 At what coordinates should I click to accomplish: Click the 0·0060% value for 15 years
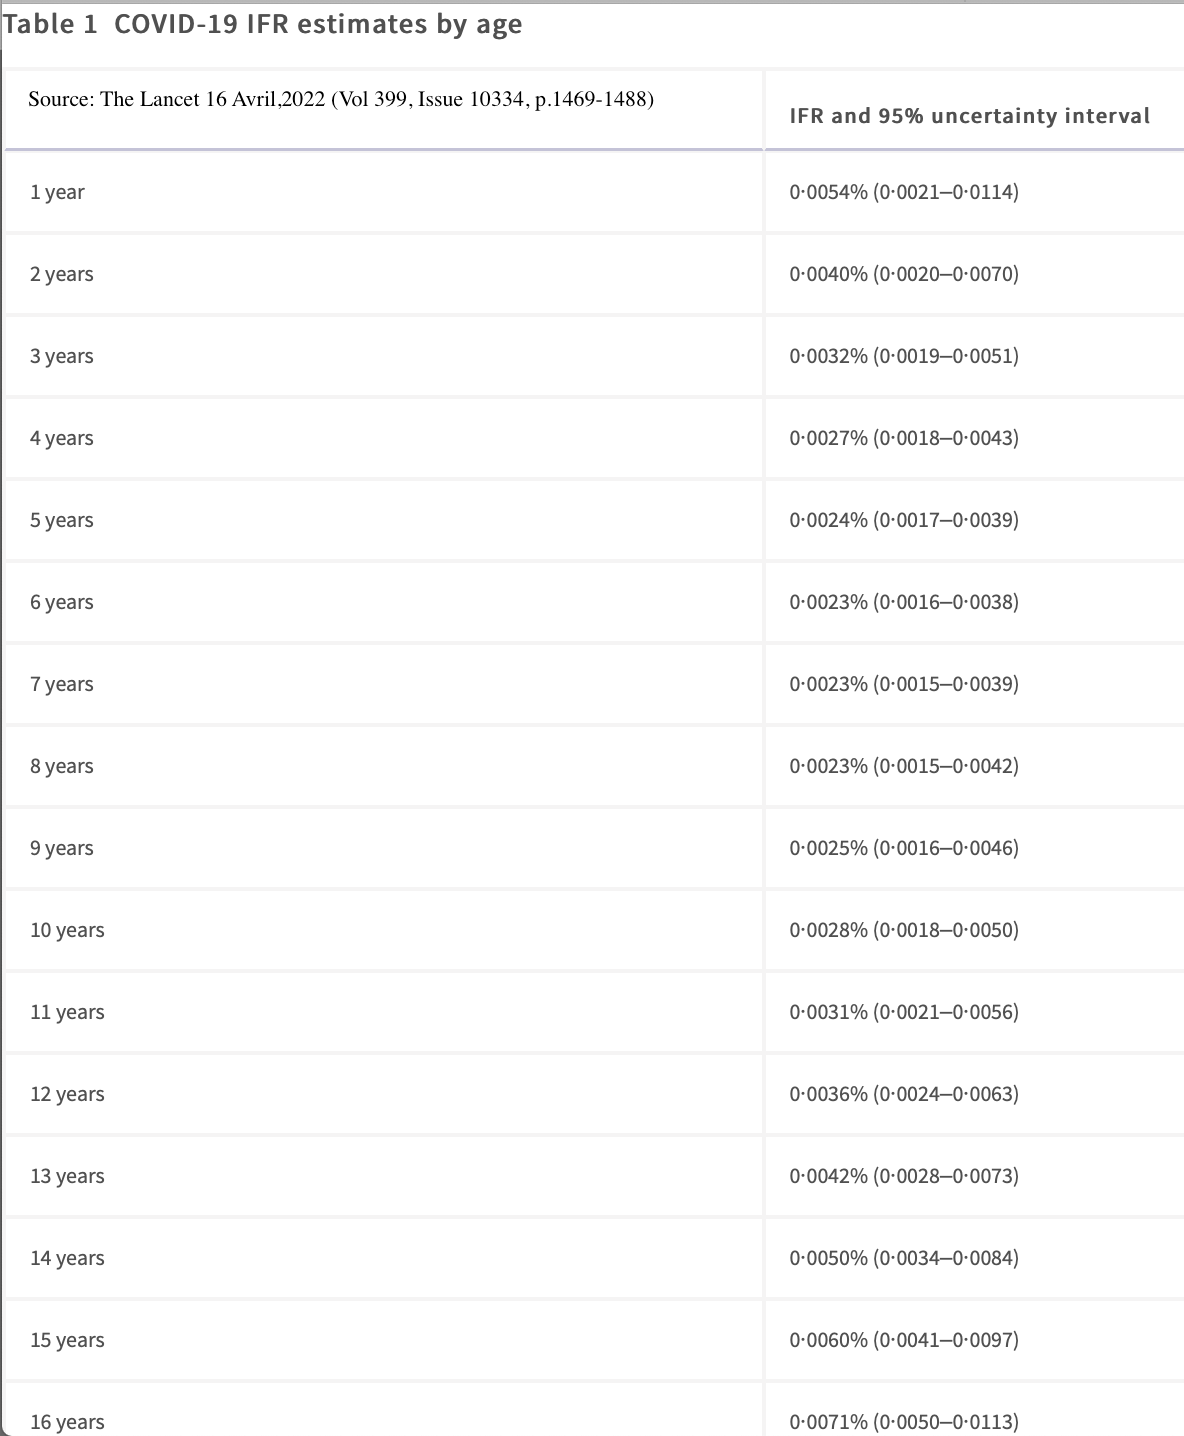[x=829, y=1340]
